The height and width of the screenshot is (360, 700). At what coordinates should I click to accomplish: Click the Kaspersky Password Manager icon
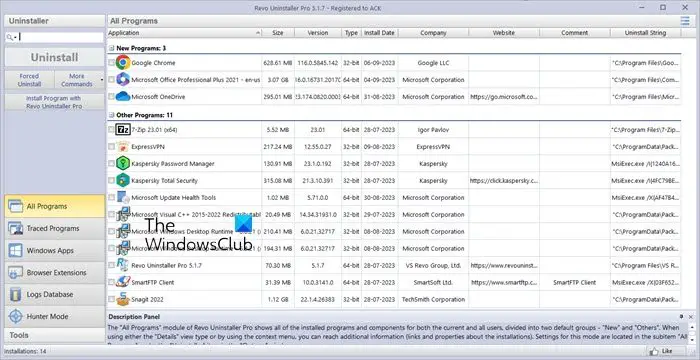tap(123, 163)
